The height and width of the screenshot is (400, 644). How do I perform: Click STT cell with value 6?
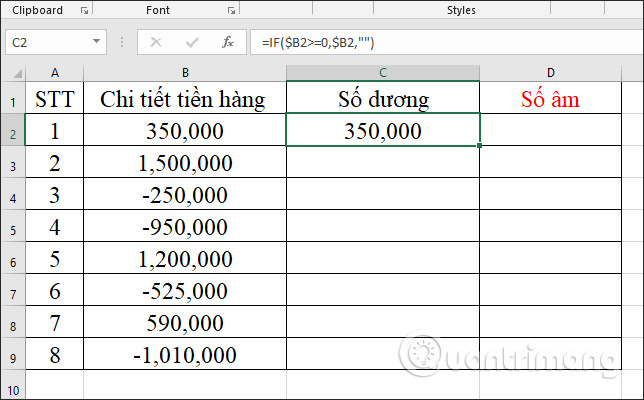[55, 290]
